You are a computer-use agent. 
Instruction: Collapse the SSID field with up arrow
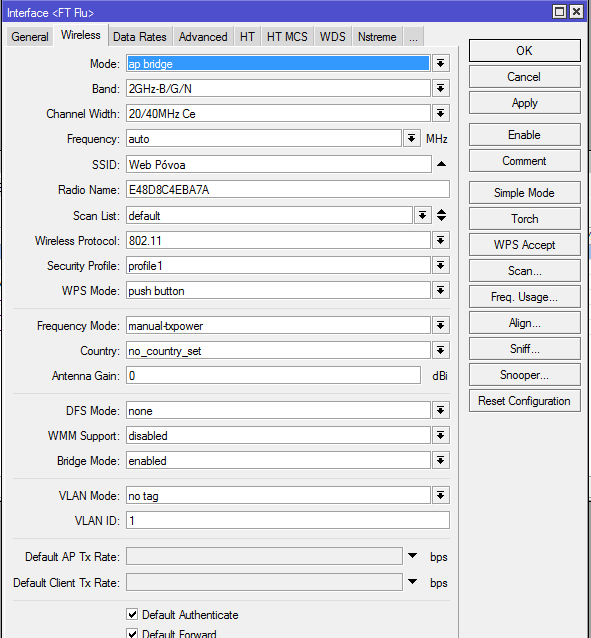coord(441,164)
